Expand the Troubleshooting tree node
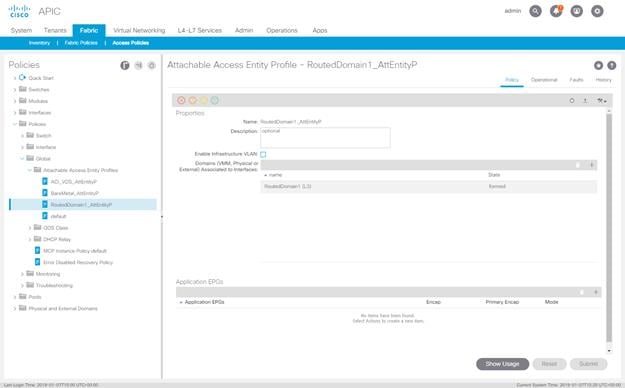This screenshot has height=388, width=625. click(x=22, y=286)
